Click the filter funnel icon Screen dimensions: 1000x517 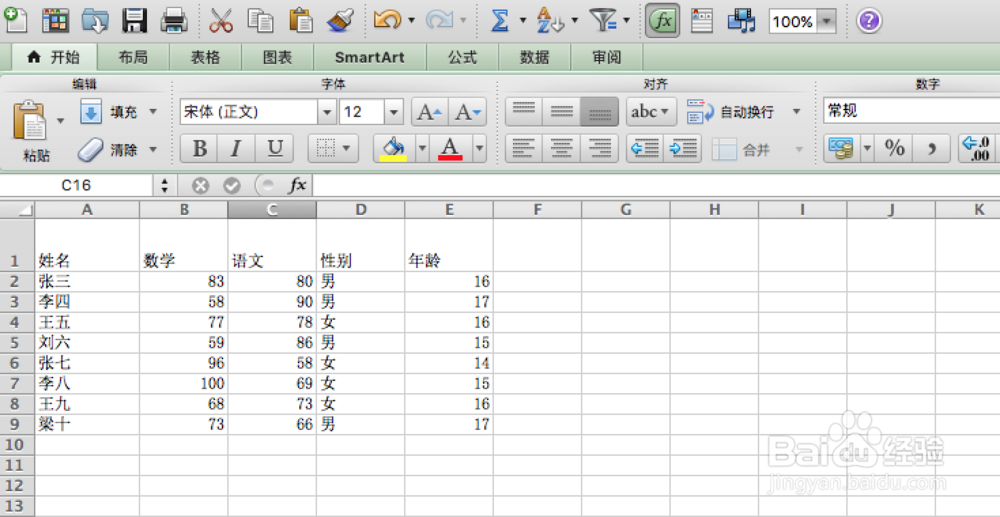click(603, 20)
